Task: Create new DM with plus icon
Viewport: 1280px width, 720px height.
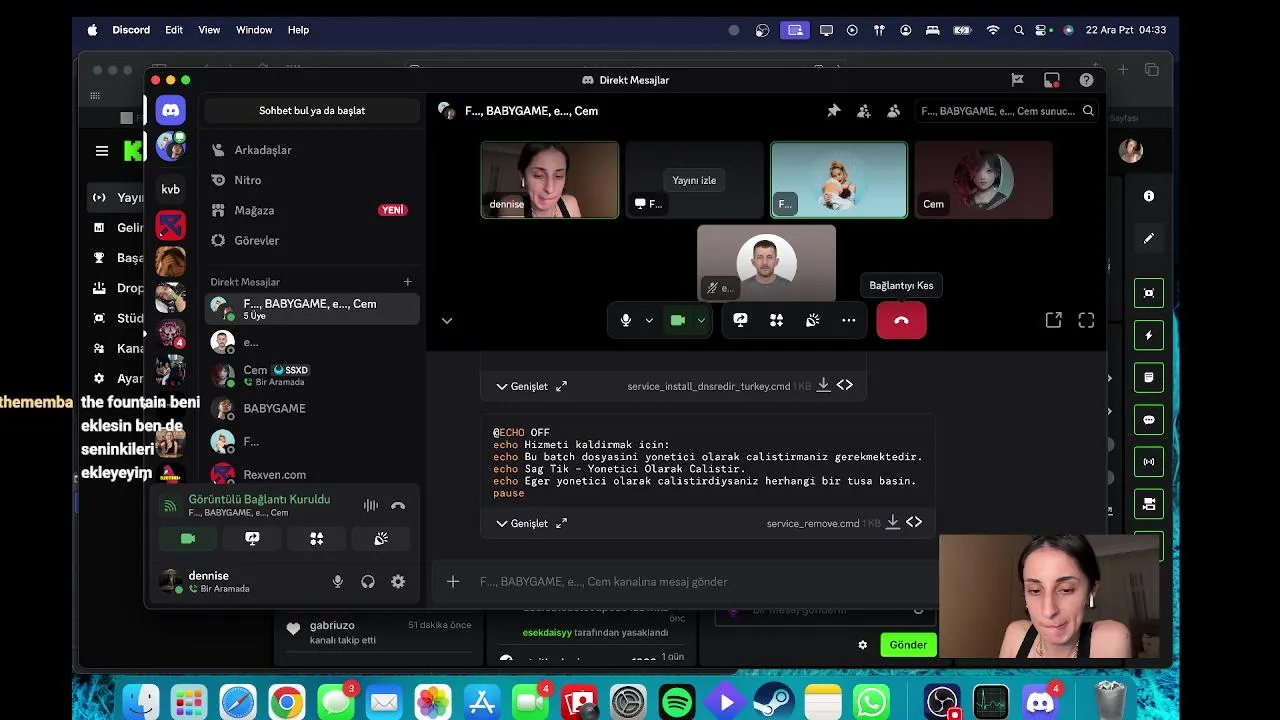Action: (407, 282)
